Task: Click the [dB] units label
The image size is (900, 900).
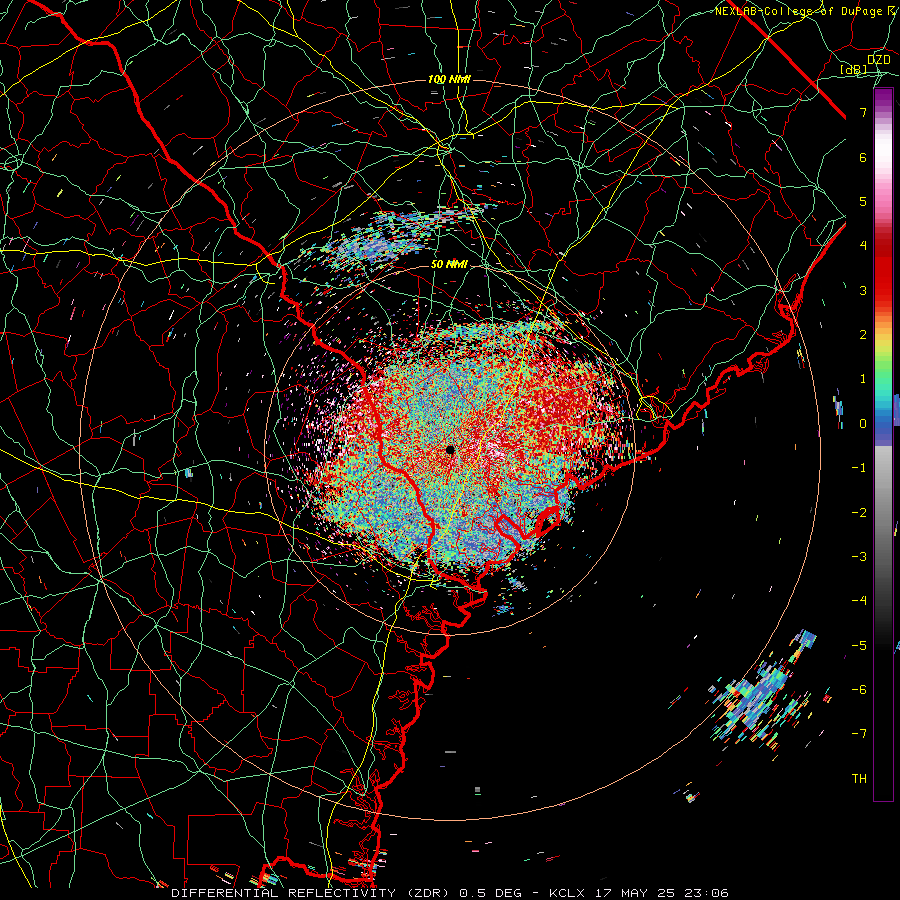Action: [853, 69]
